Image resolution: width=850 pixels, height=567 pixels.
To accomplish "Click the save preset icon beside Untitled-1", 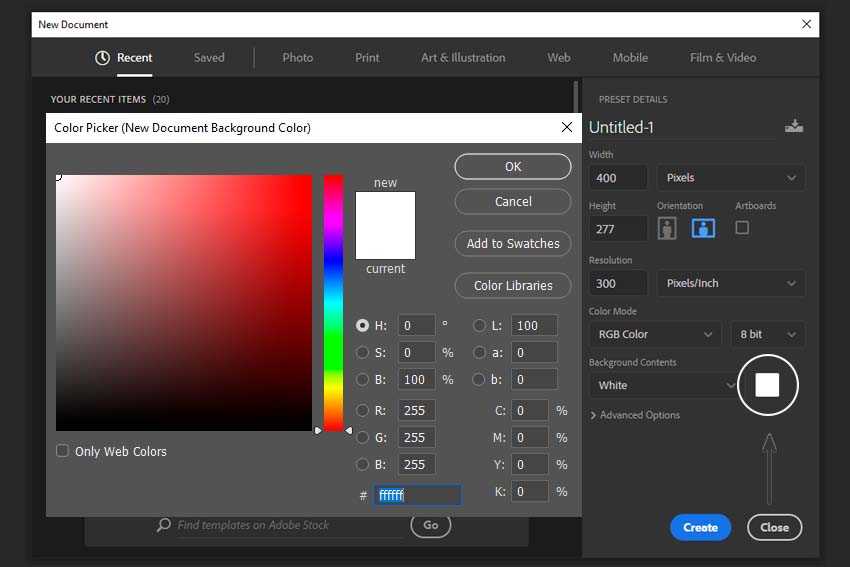I will (x=794, y=126).
